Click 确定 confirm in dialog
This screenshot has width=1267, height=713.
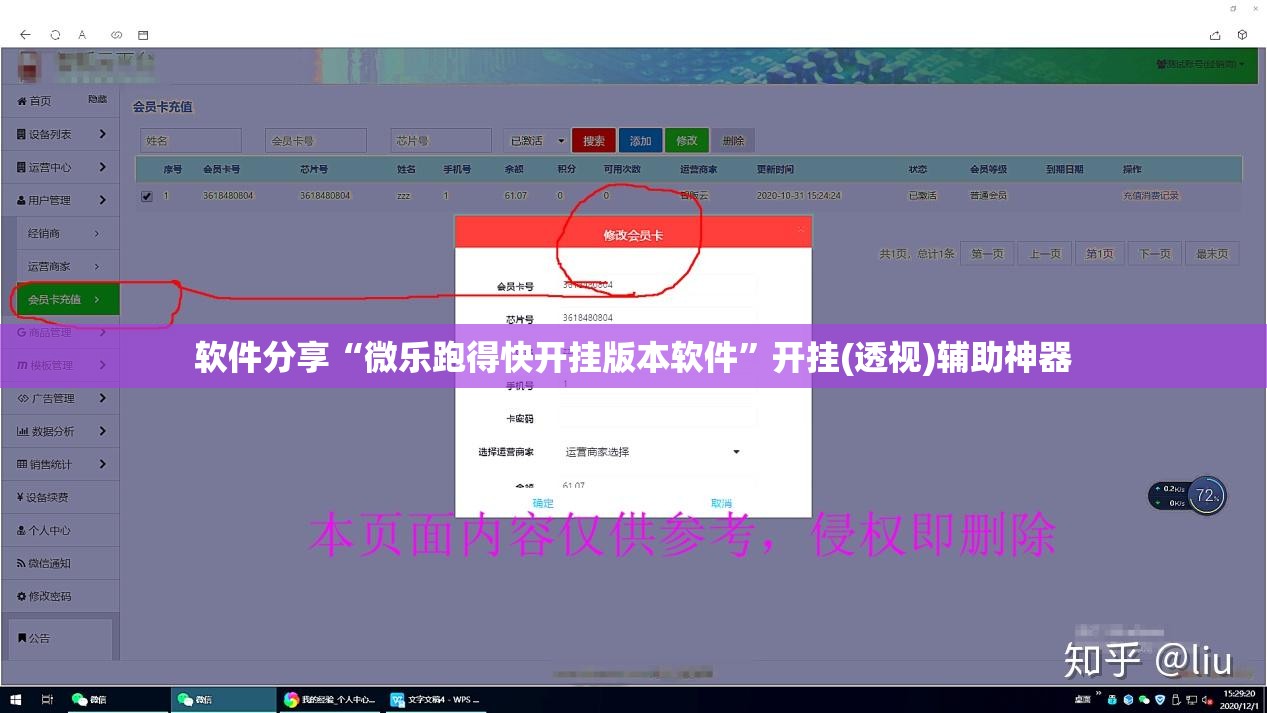[543, 503]
